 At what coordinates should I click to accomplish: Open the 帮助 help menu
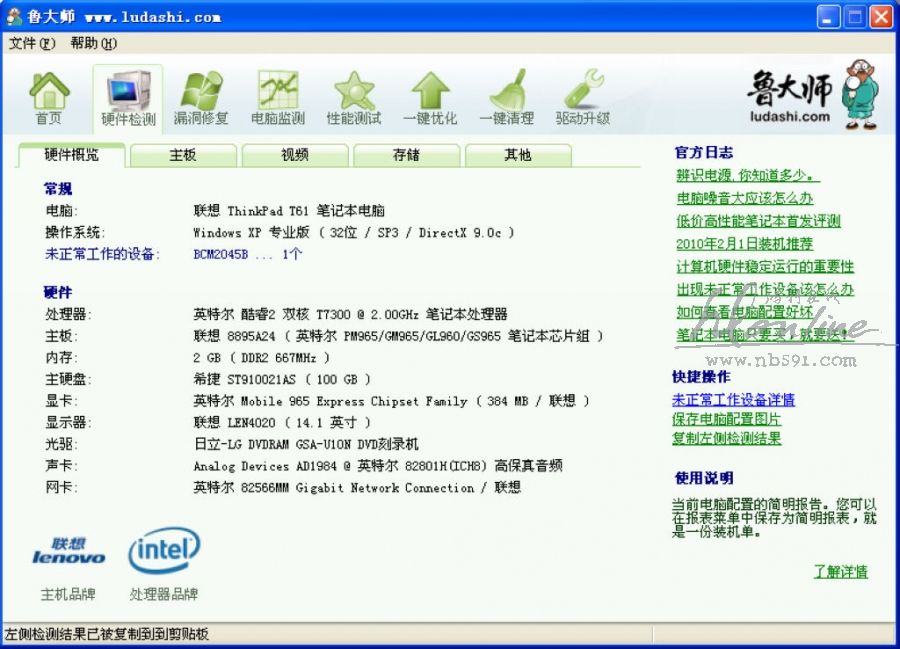coord(93,43)
